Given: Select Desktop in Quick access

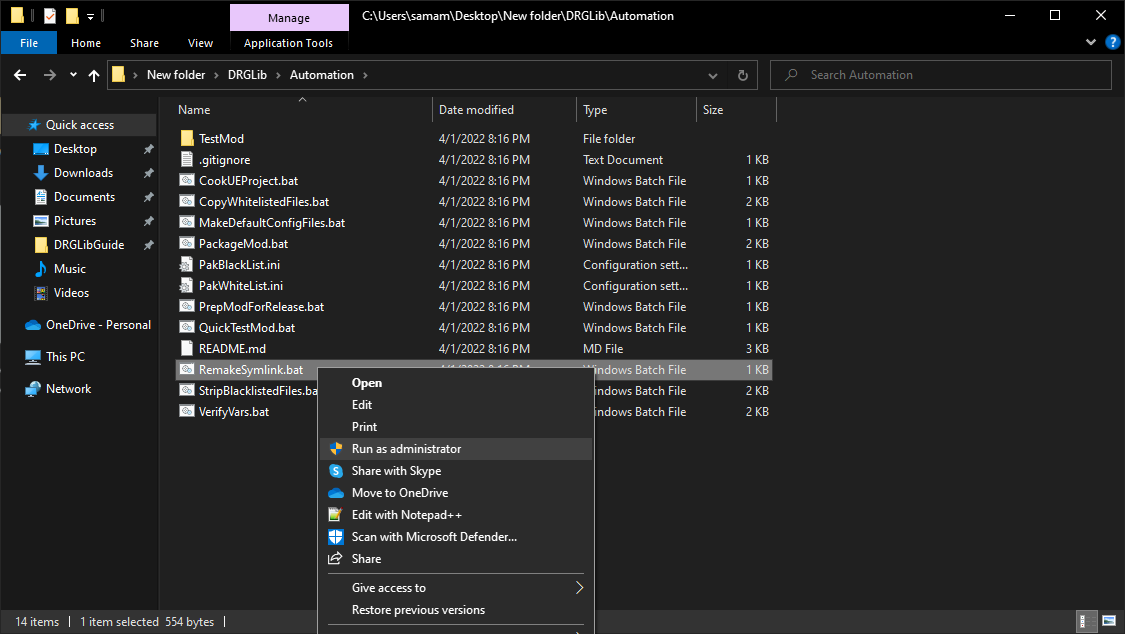Looking at the screenshot, I should (x=75, y=149).
